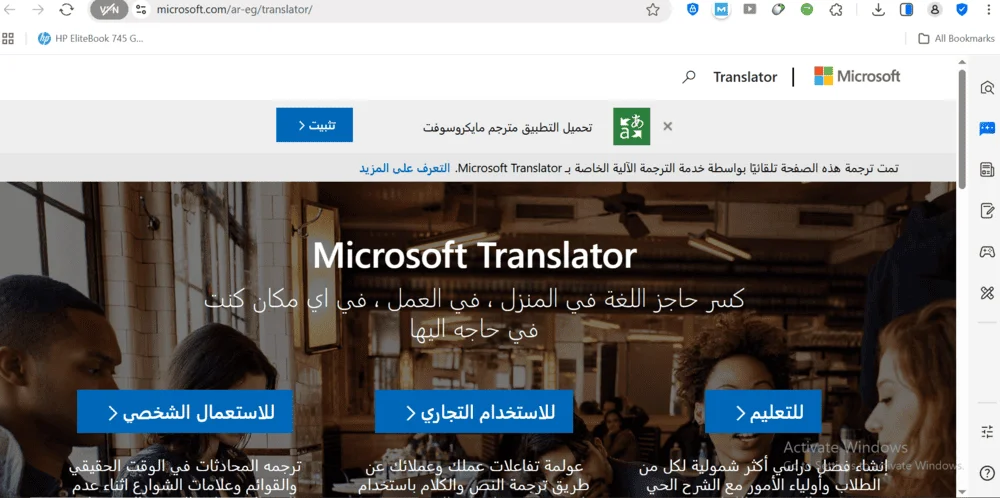Image resolution: width=1000 pixels, height=498 pixels.
Task: Open the sidebar notes pencil icon
Action: click(x=987, y=211)
